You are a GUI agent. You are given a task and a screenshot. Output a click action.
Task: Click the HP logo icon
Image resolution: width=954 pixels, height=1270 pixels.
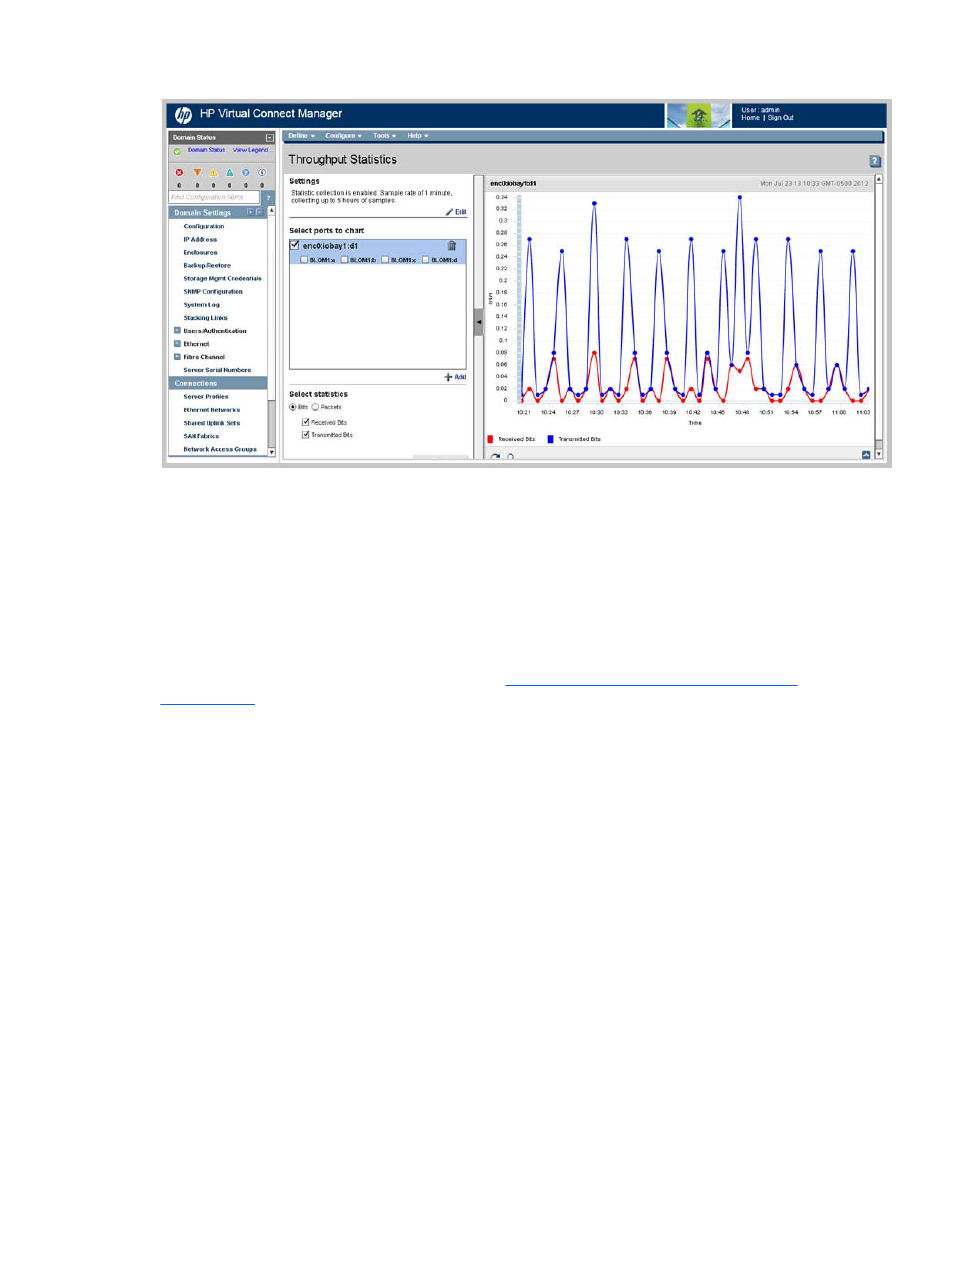(183, 115)
